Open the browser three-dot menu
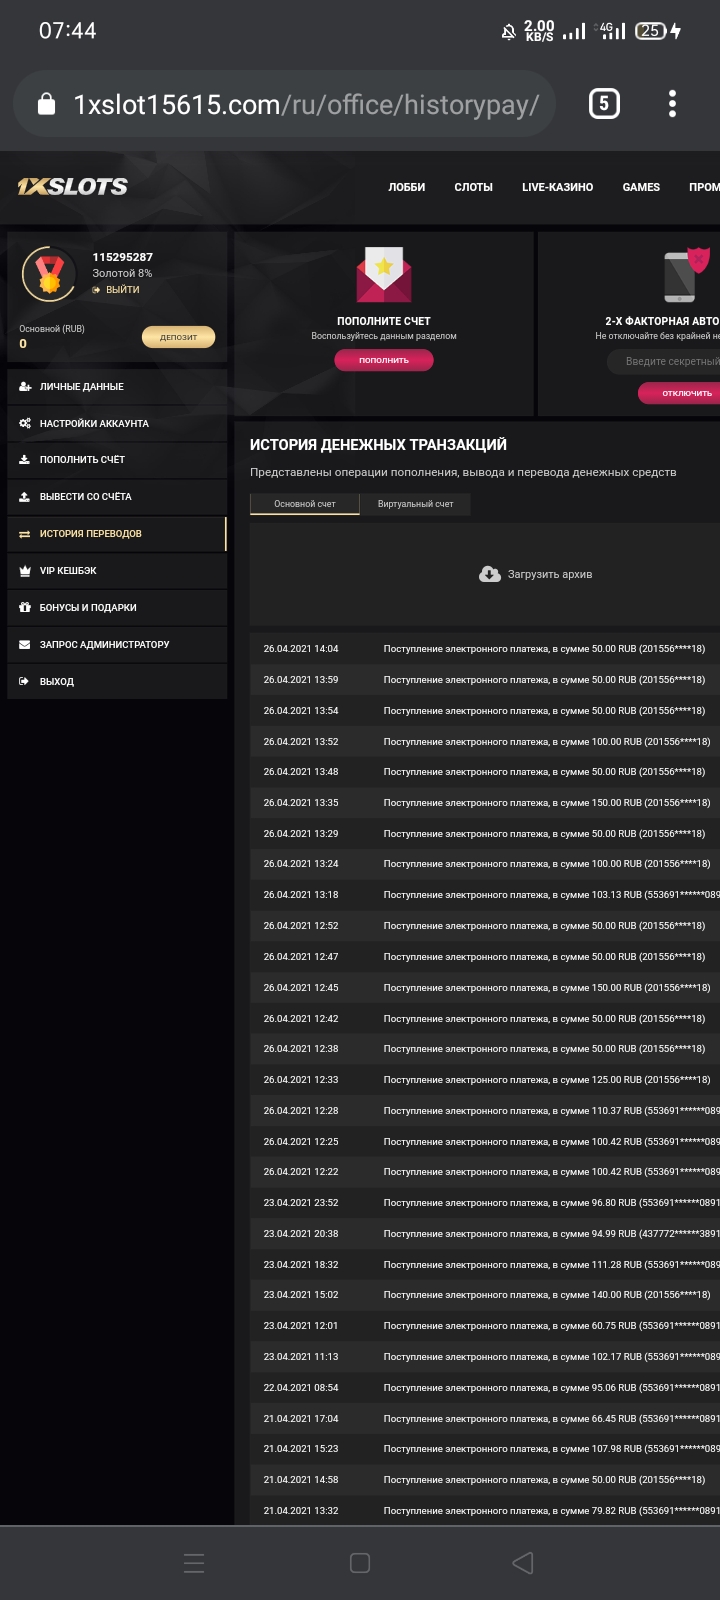 pyautogui.click(x=672, y=104)
